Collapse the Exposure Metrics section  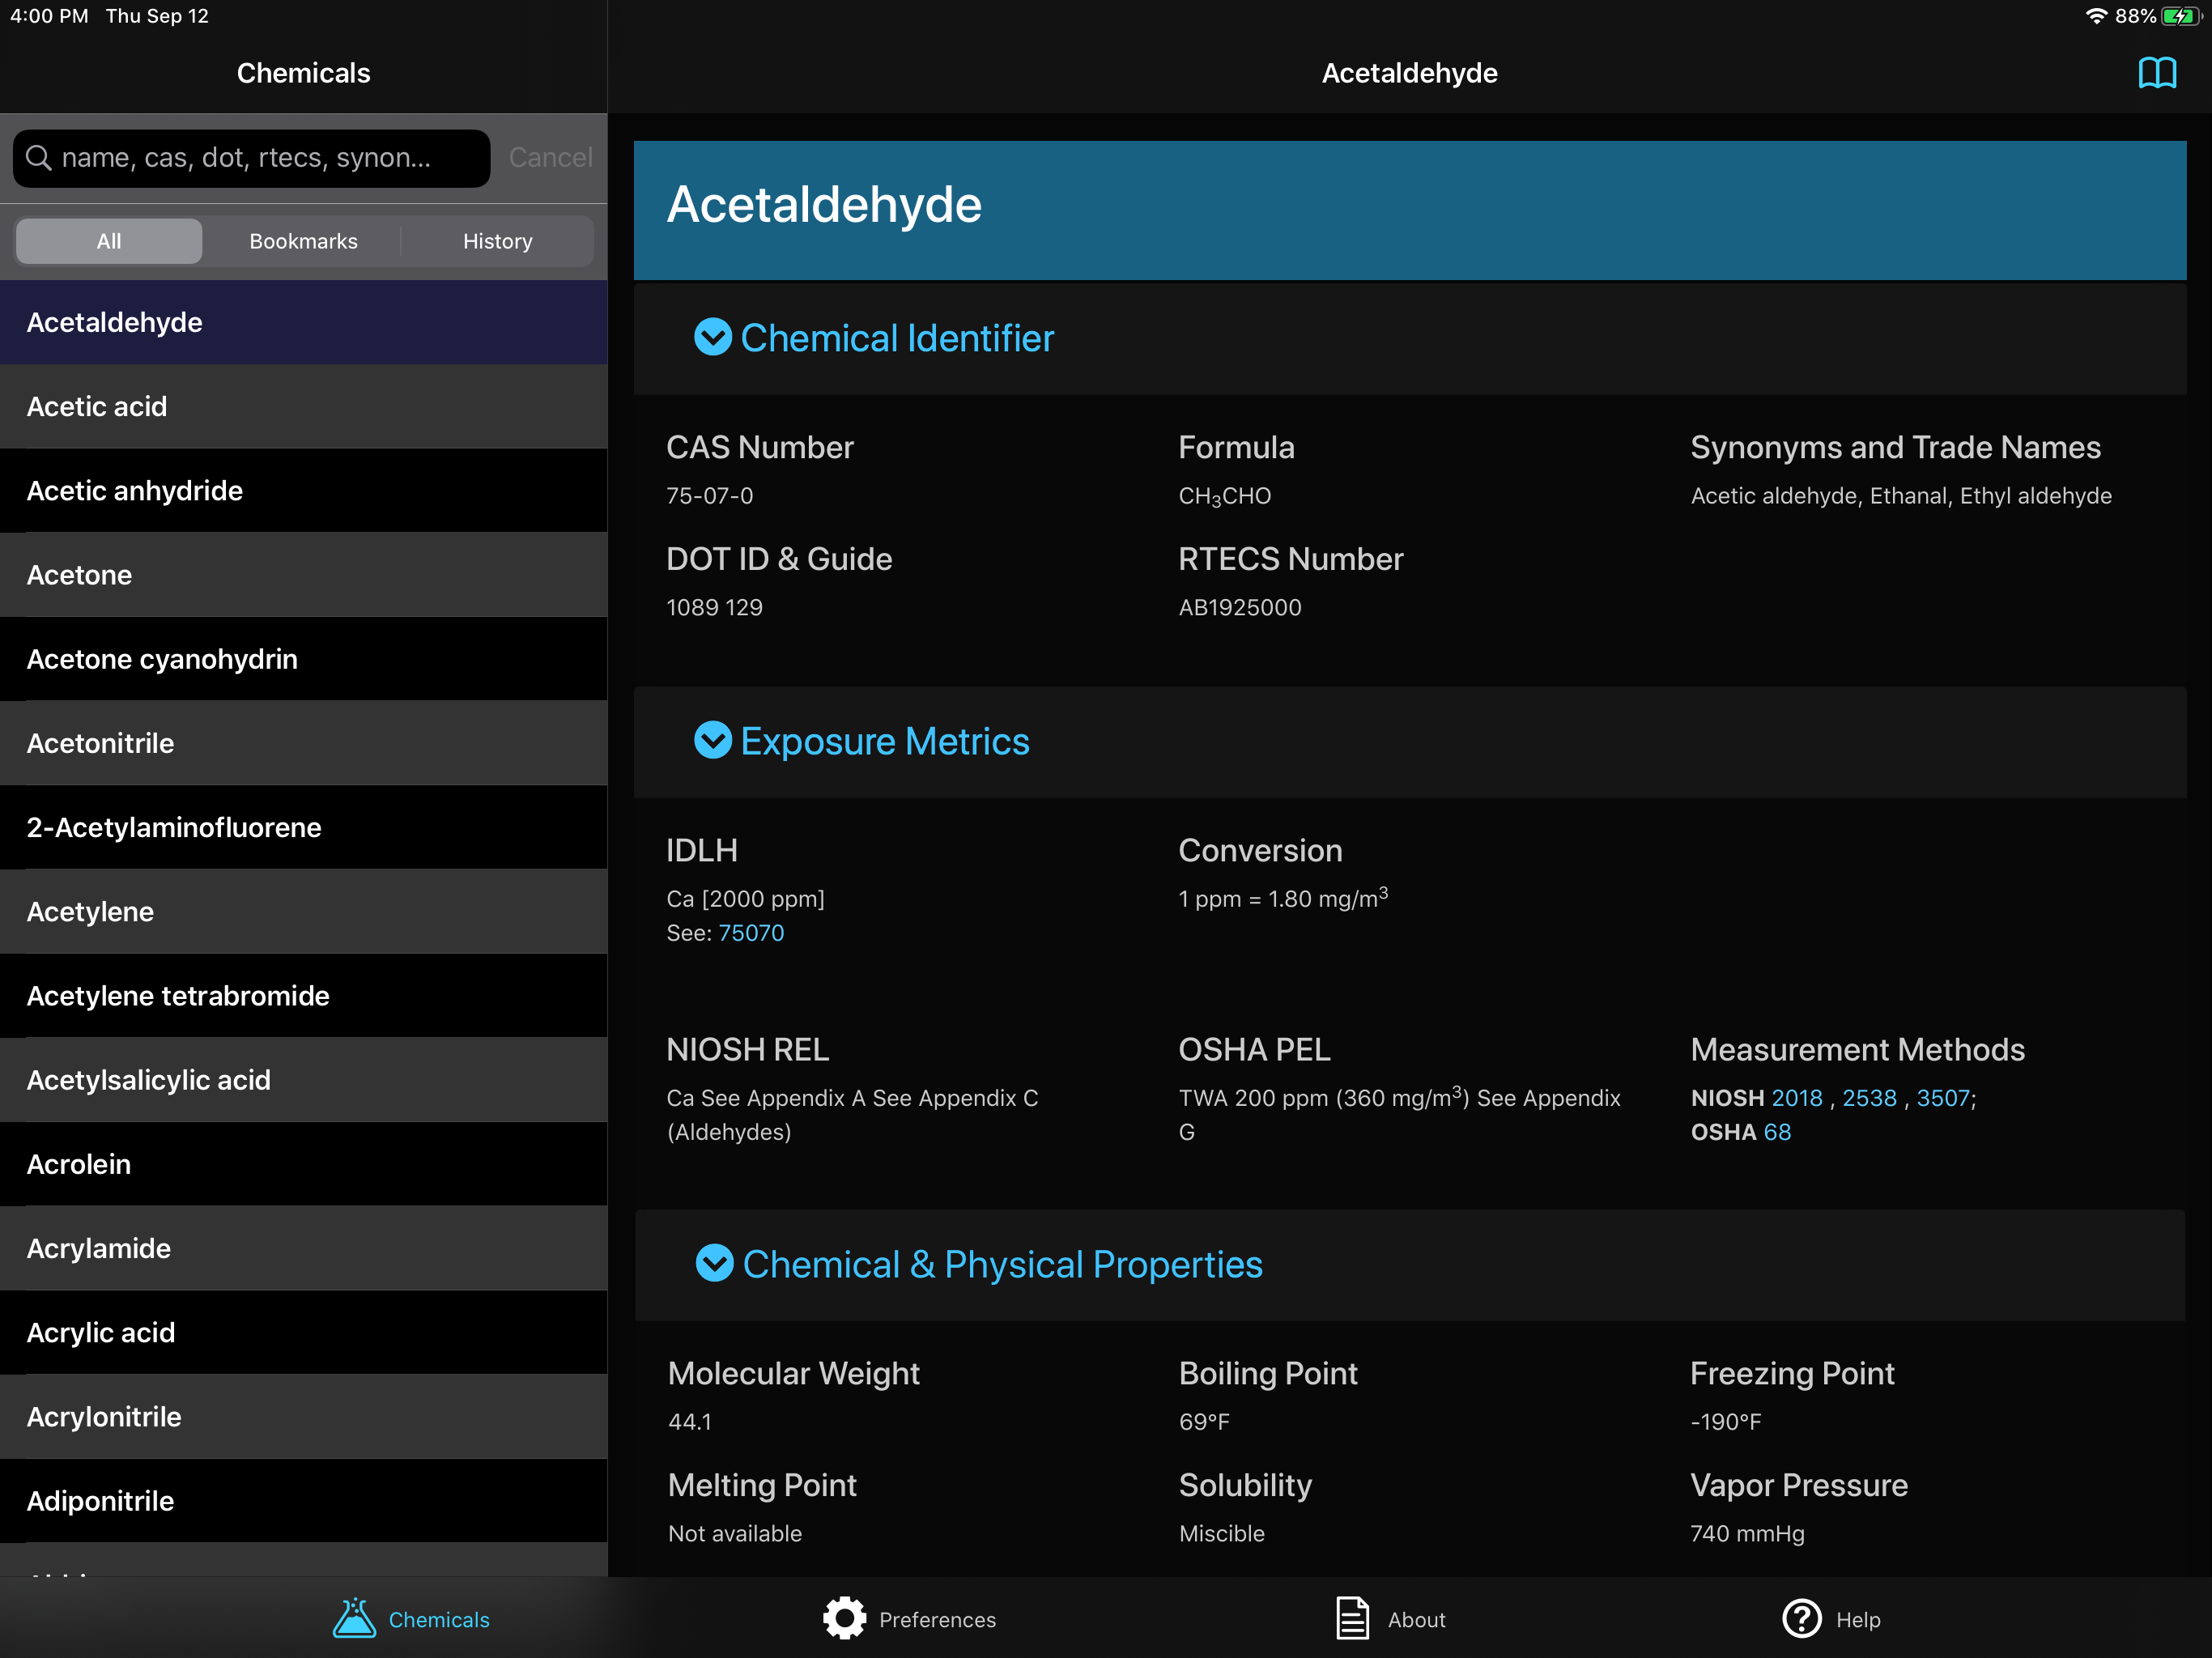713,741
